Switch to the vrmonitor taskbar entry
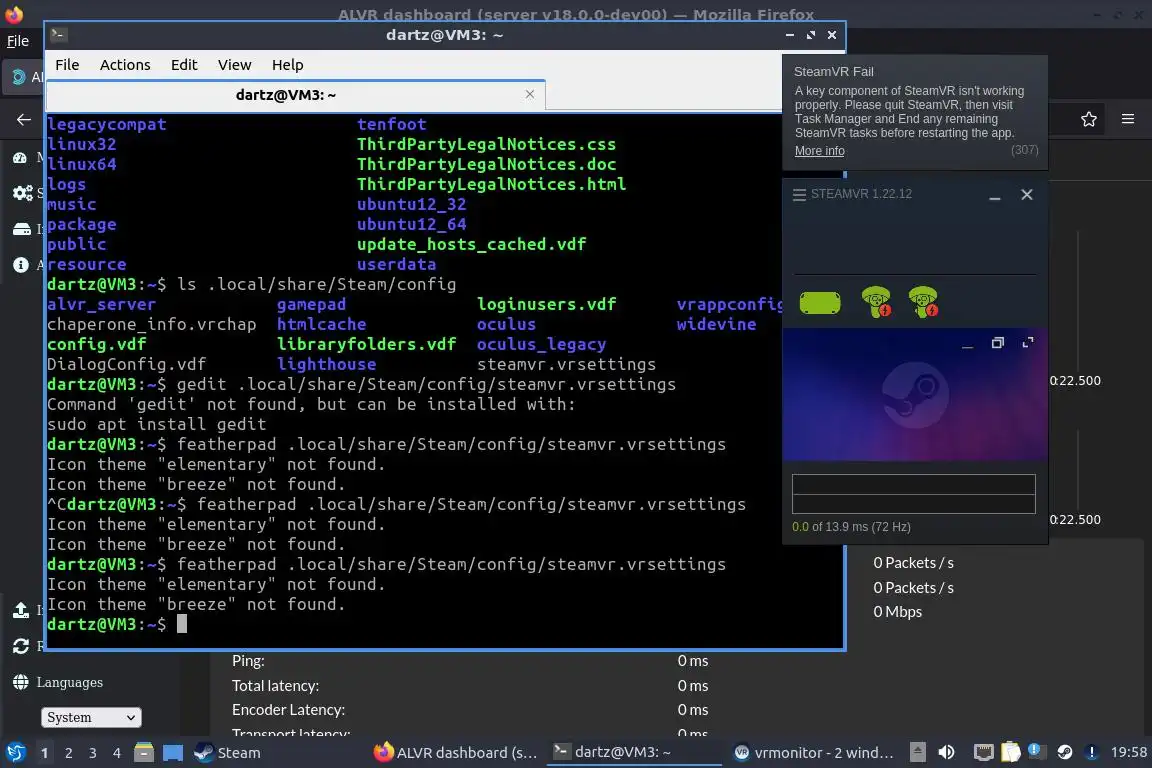The image size is (1152, 768). [x=814, y=753]
